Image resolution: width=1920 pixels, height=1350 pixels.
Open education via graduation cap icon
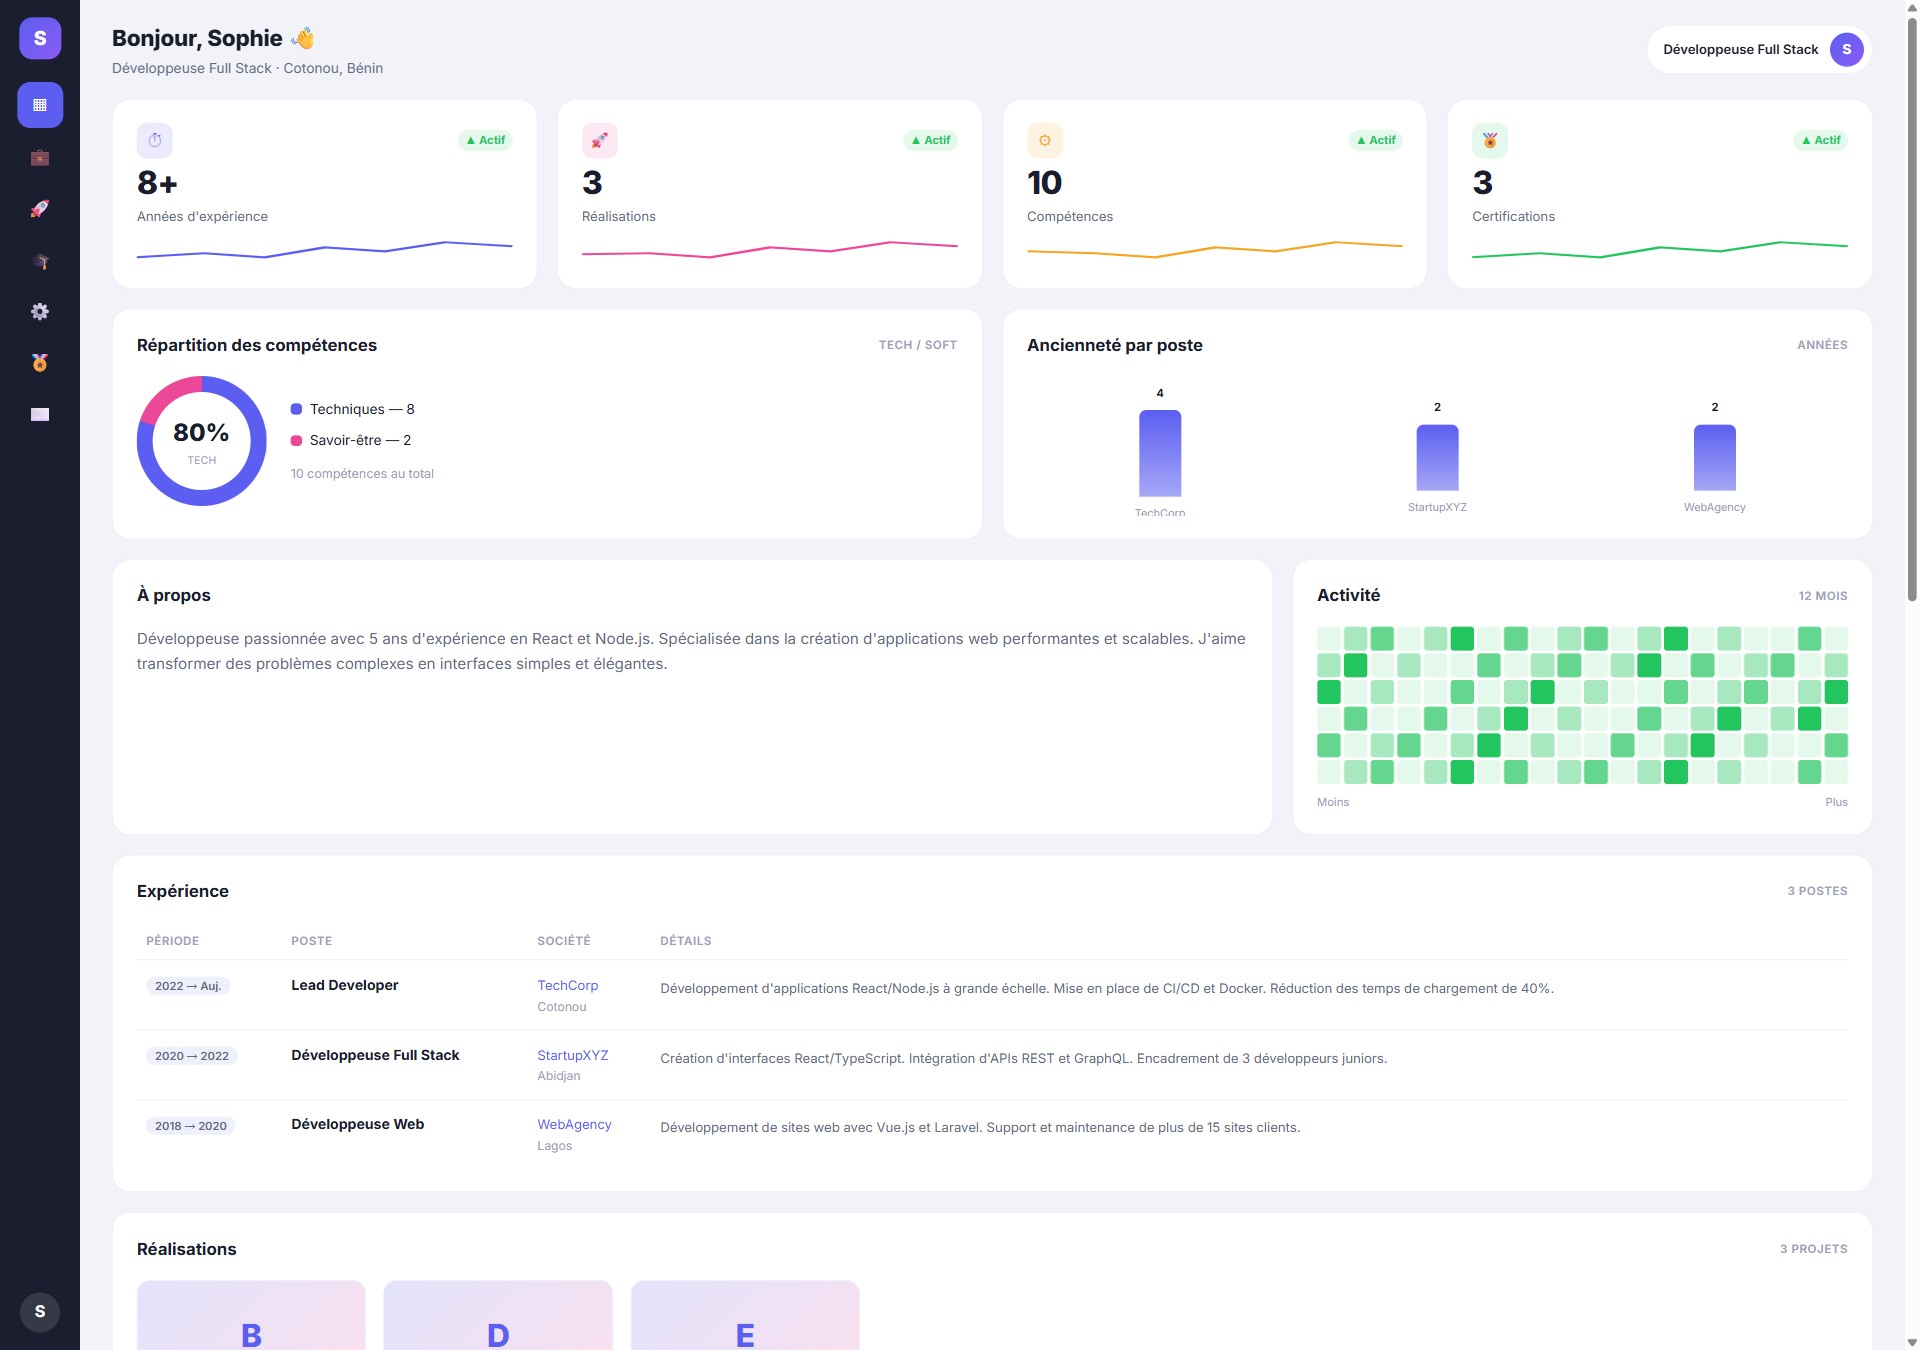[40, 260]
